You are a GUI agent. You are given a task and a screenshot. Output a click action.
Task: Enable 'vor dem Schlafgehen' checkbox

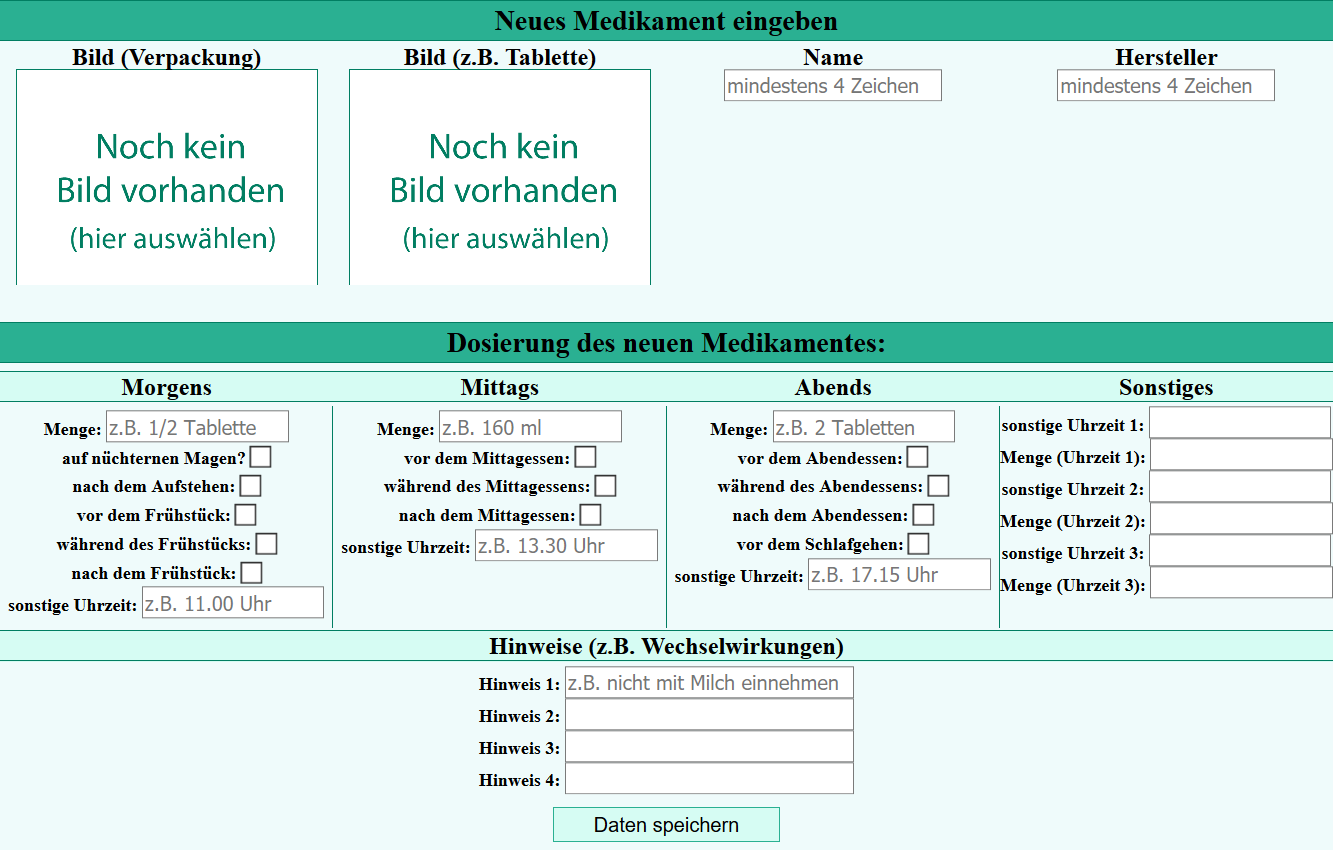pos(919,544)
